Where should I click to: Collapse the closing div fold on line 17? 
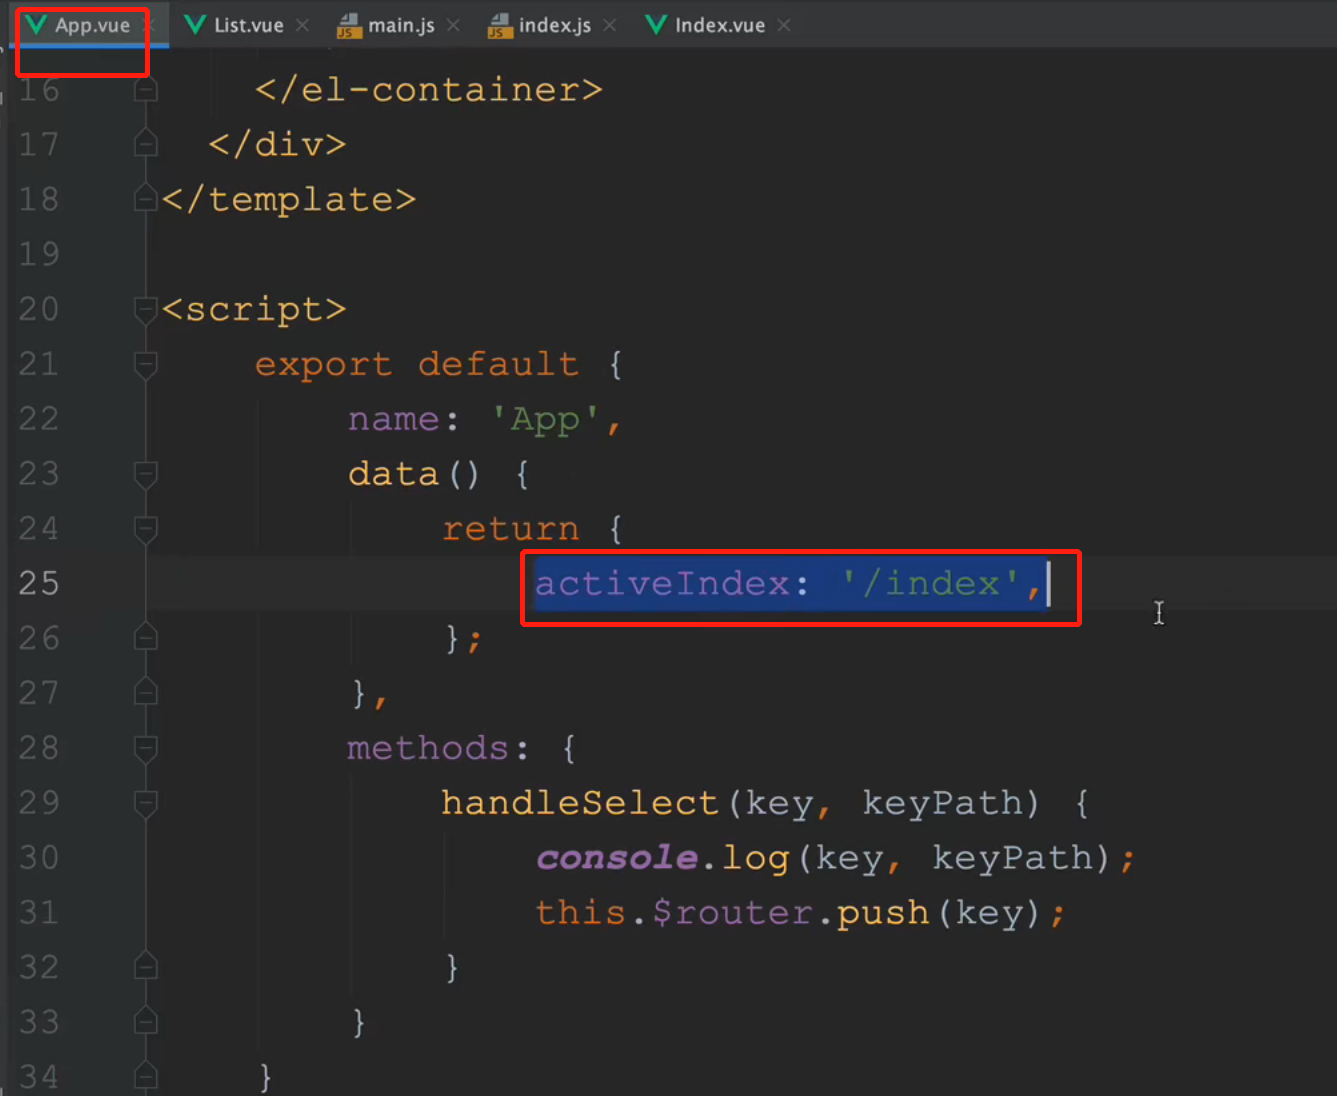coord(146,144)
